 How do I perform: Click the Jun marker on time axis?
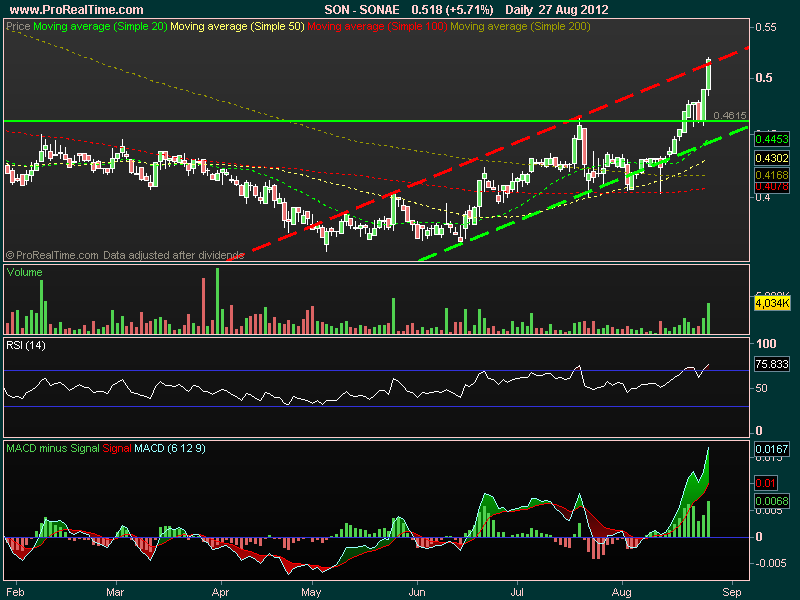point(419,589)
